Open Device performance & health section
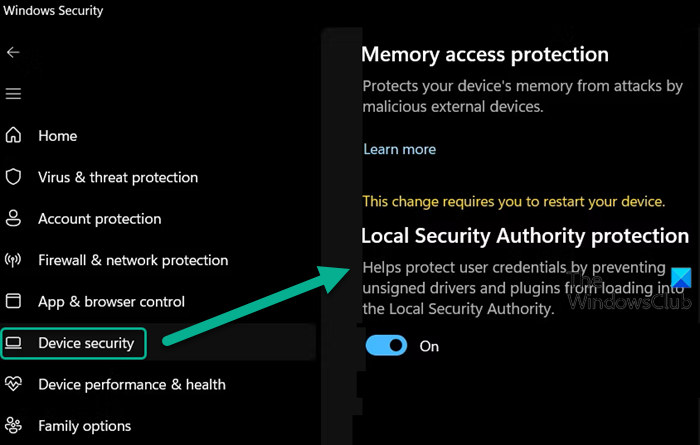This screenshot has width=700, height=445. coord(131,384)
